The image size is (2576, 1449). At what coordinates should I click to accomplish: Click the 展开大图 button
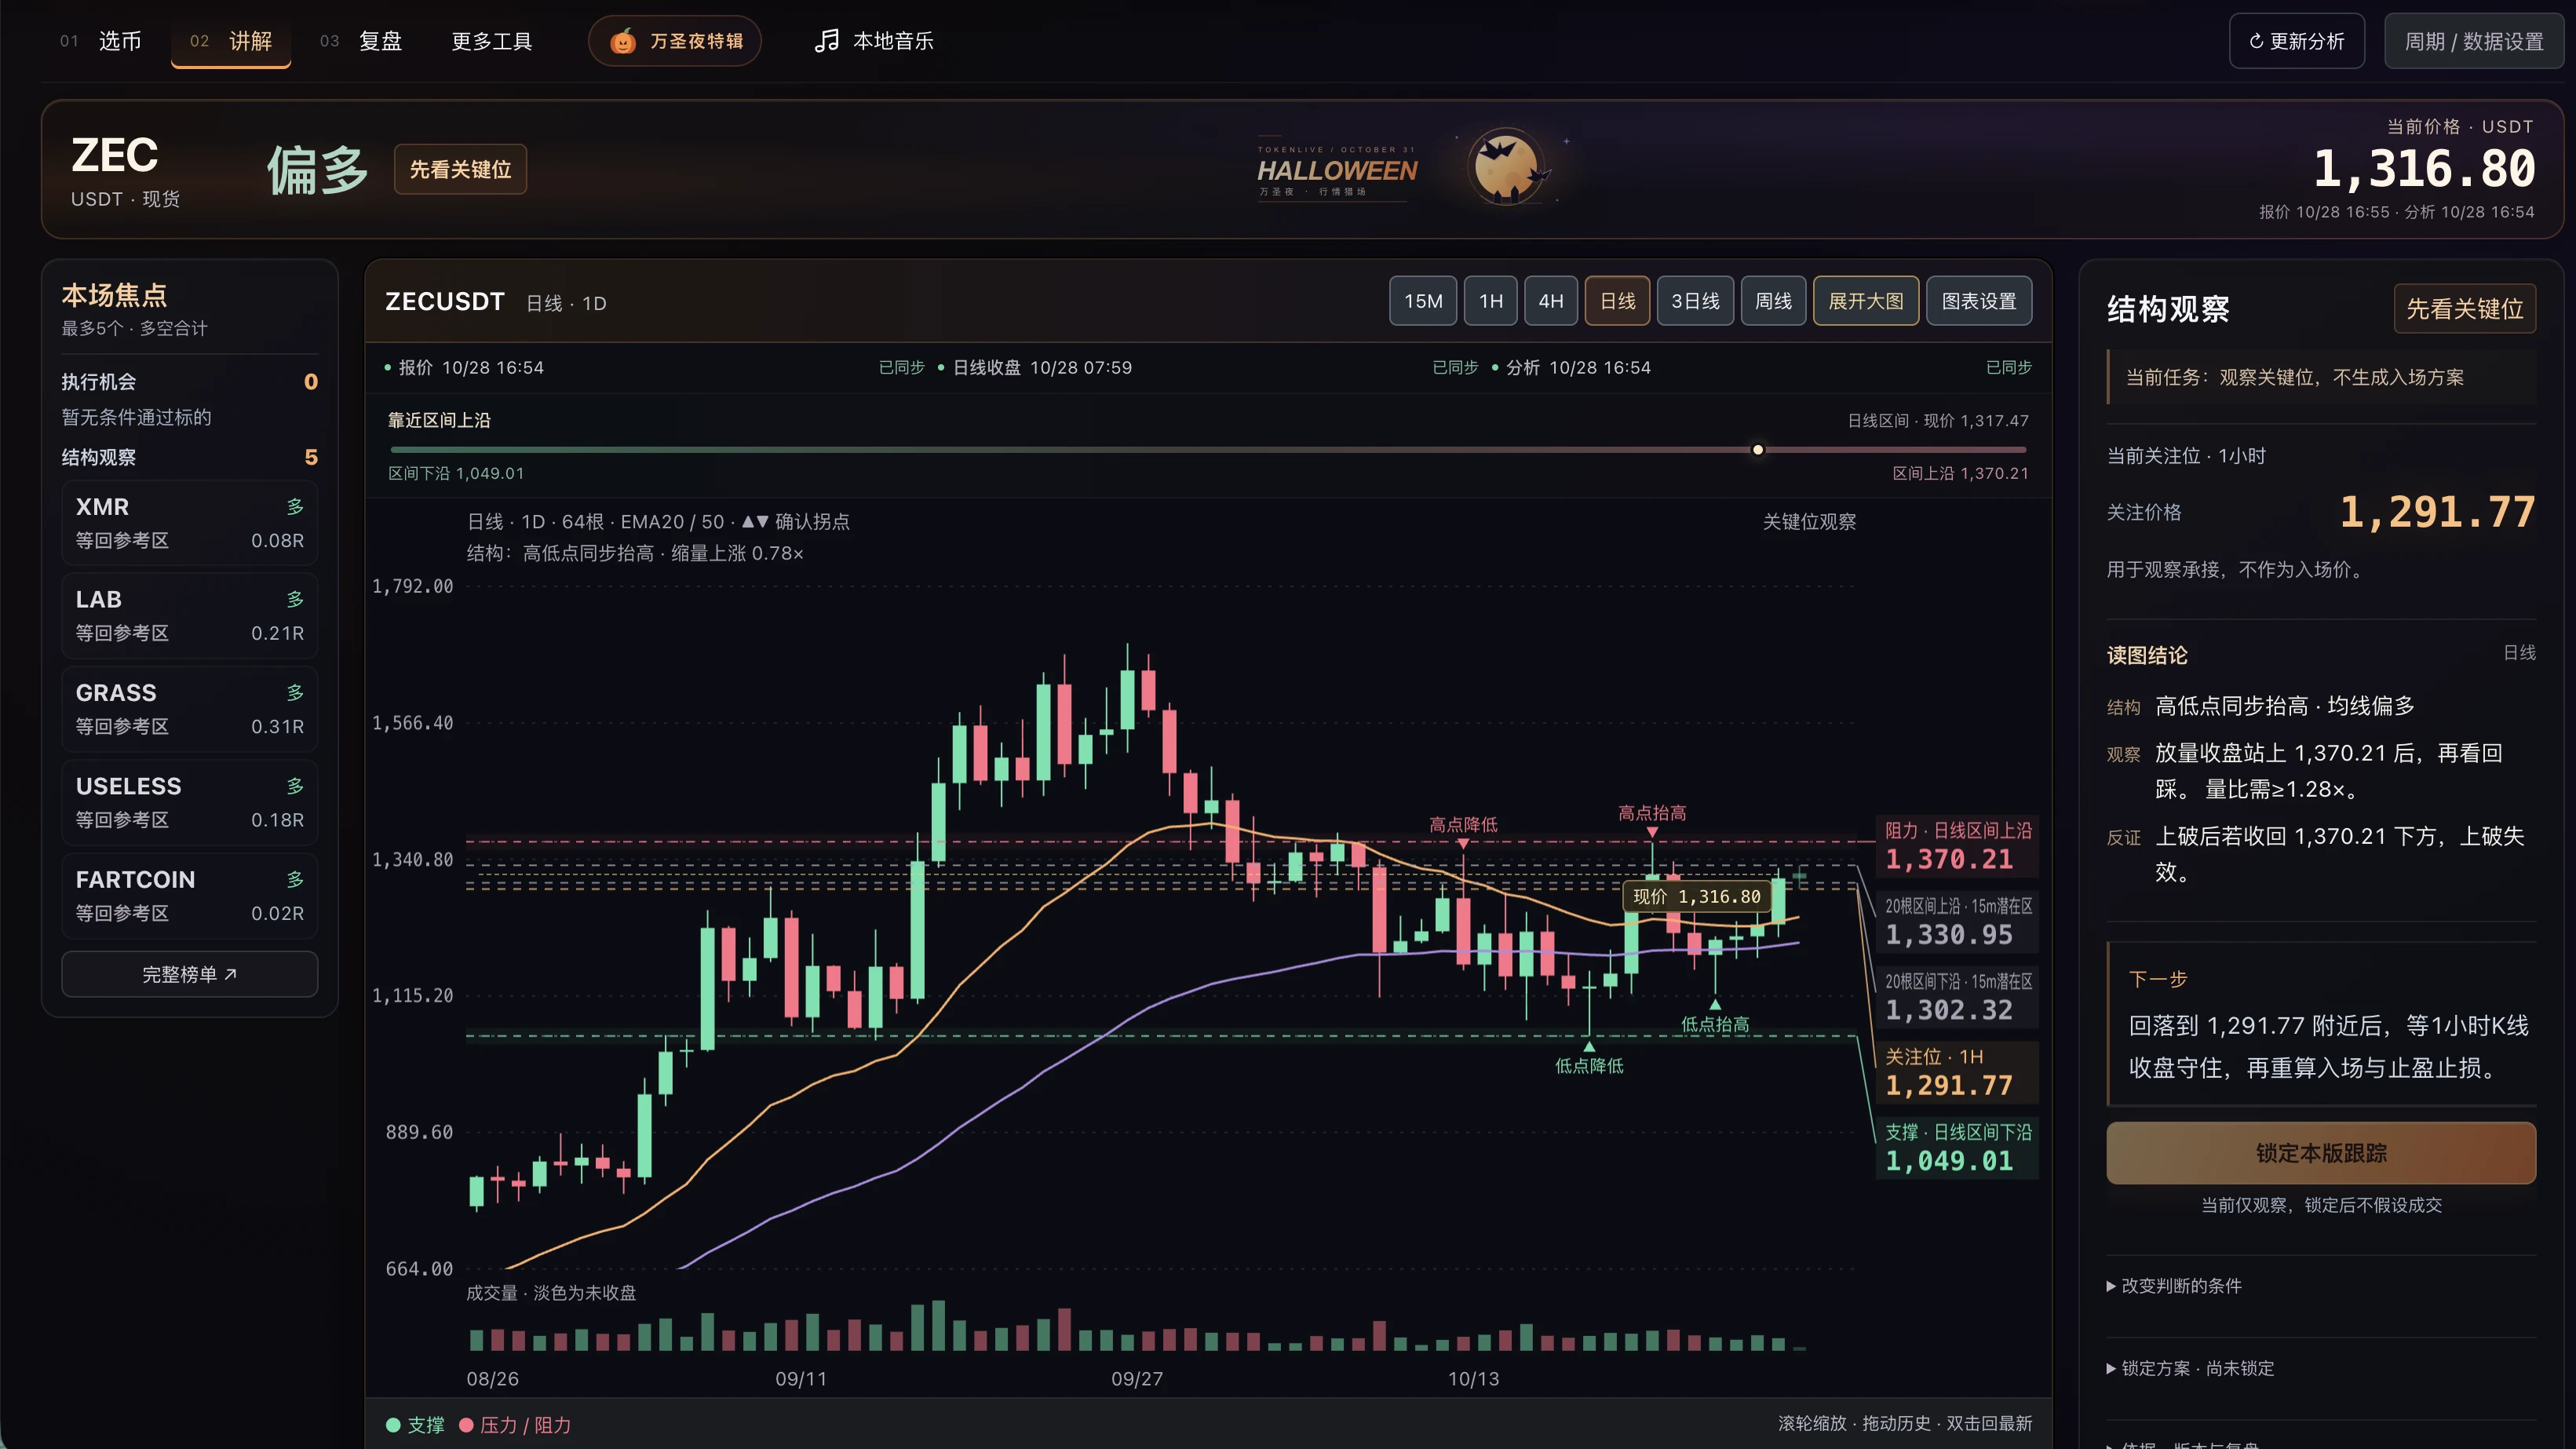tap(1866, 301)
